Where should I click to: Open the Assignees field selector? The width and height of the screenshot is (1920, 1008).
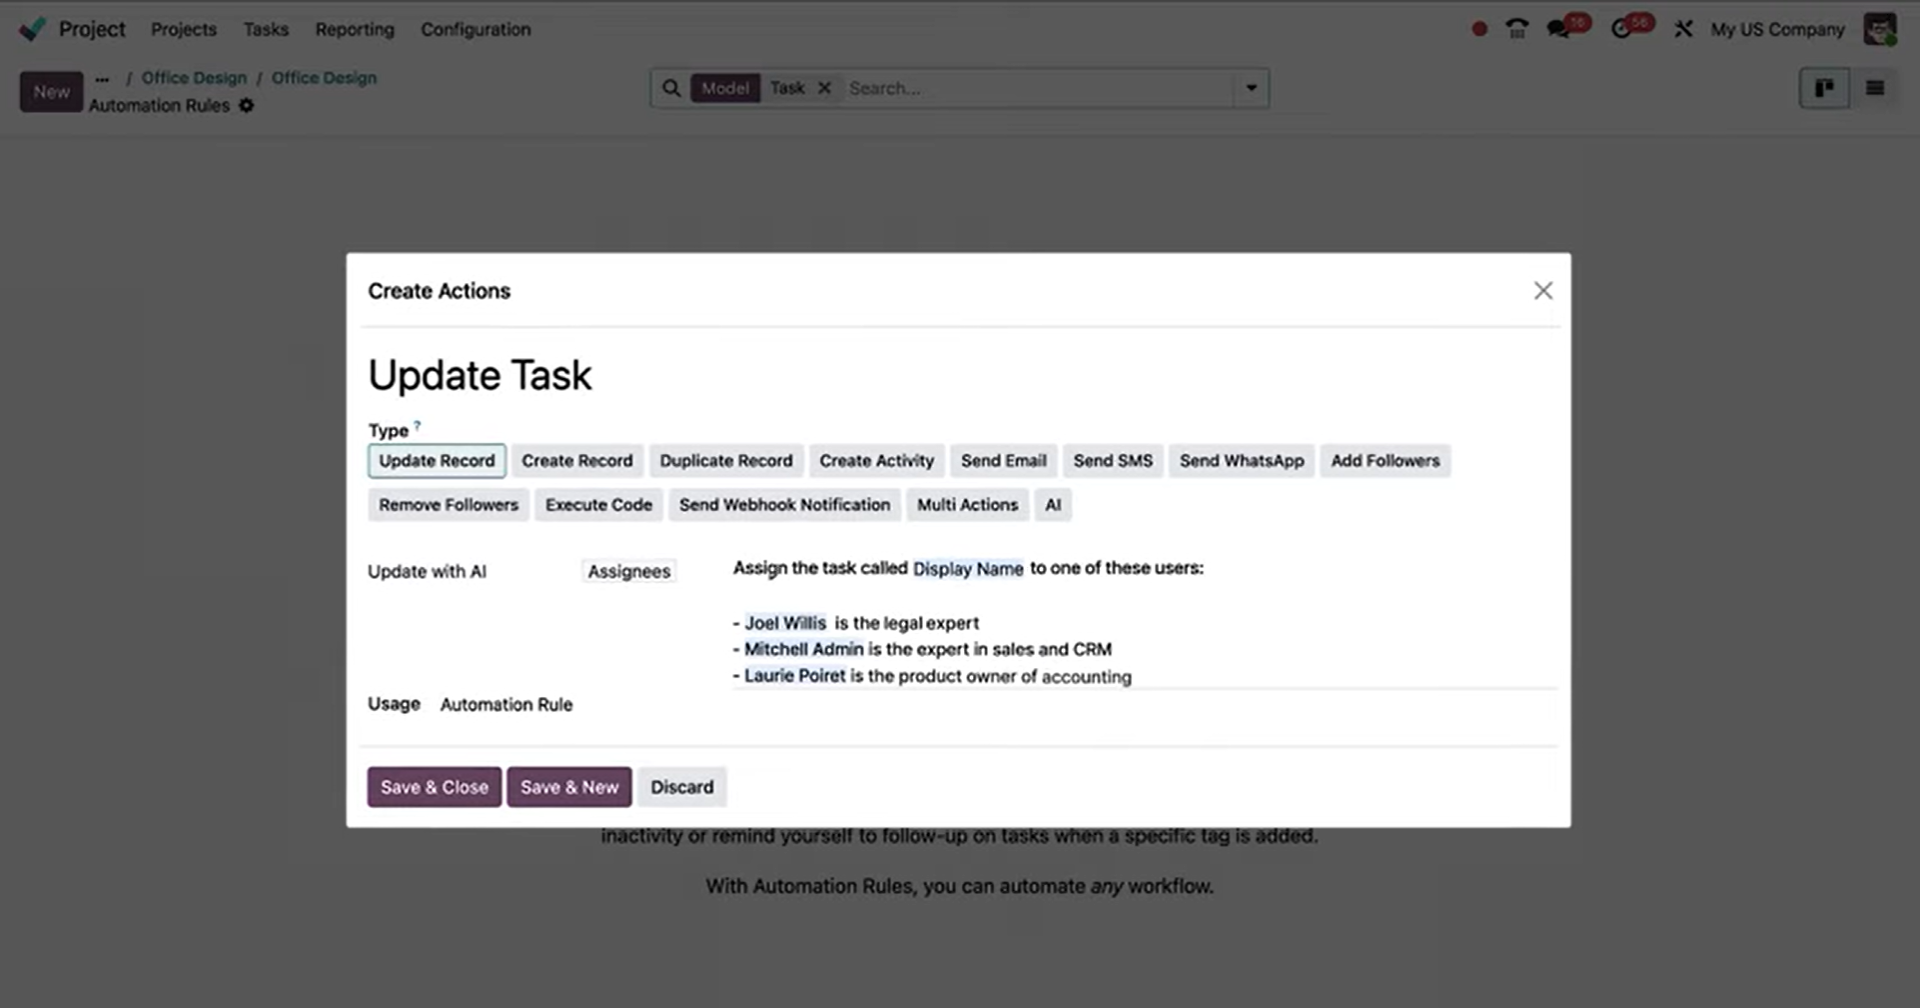tap(629, 571)
